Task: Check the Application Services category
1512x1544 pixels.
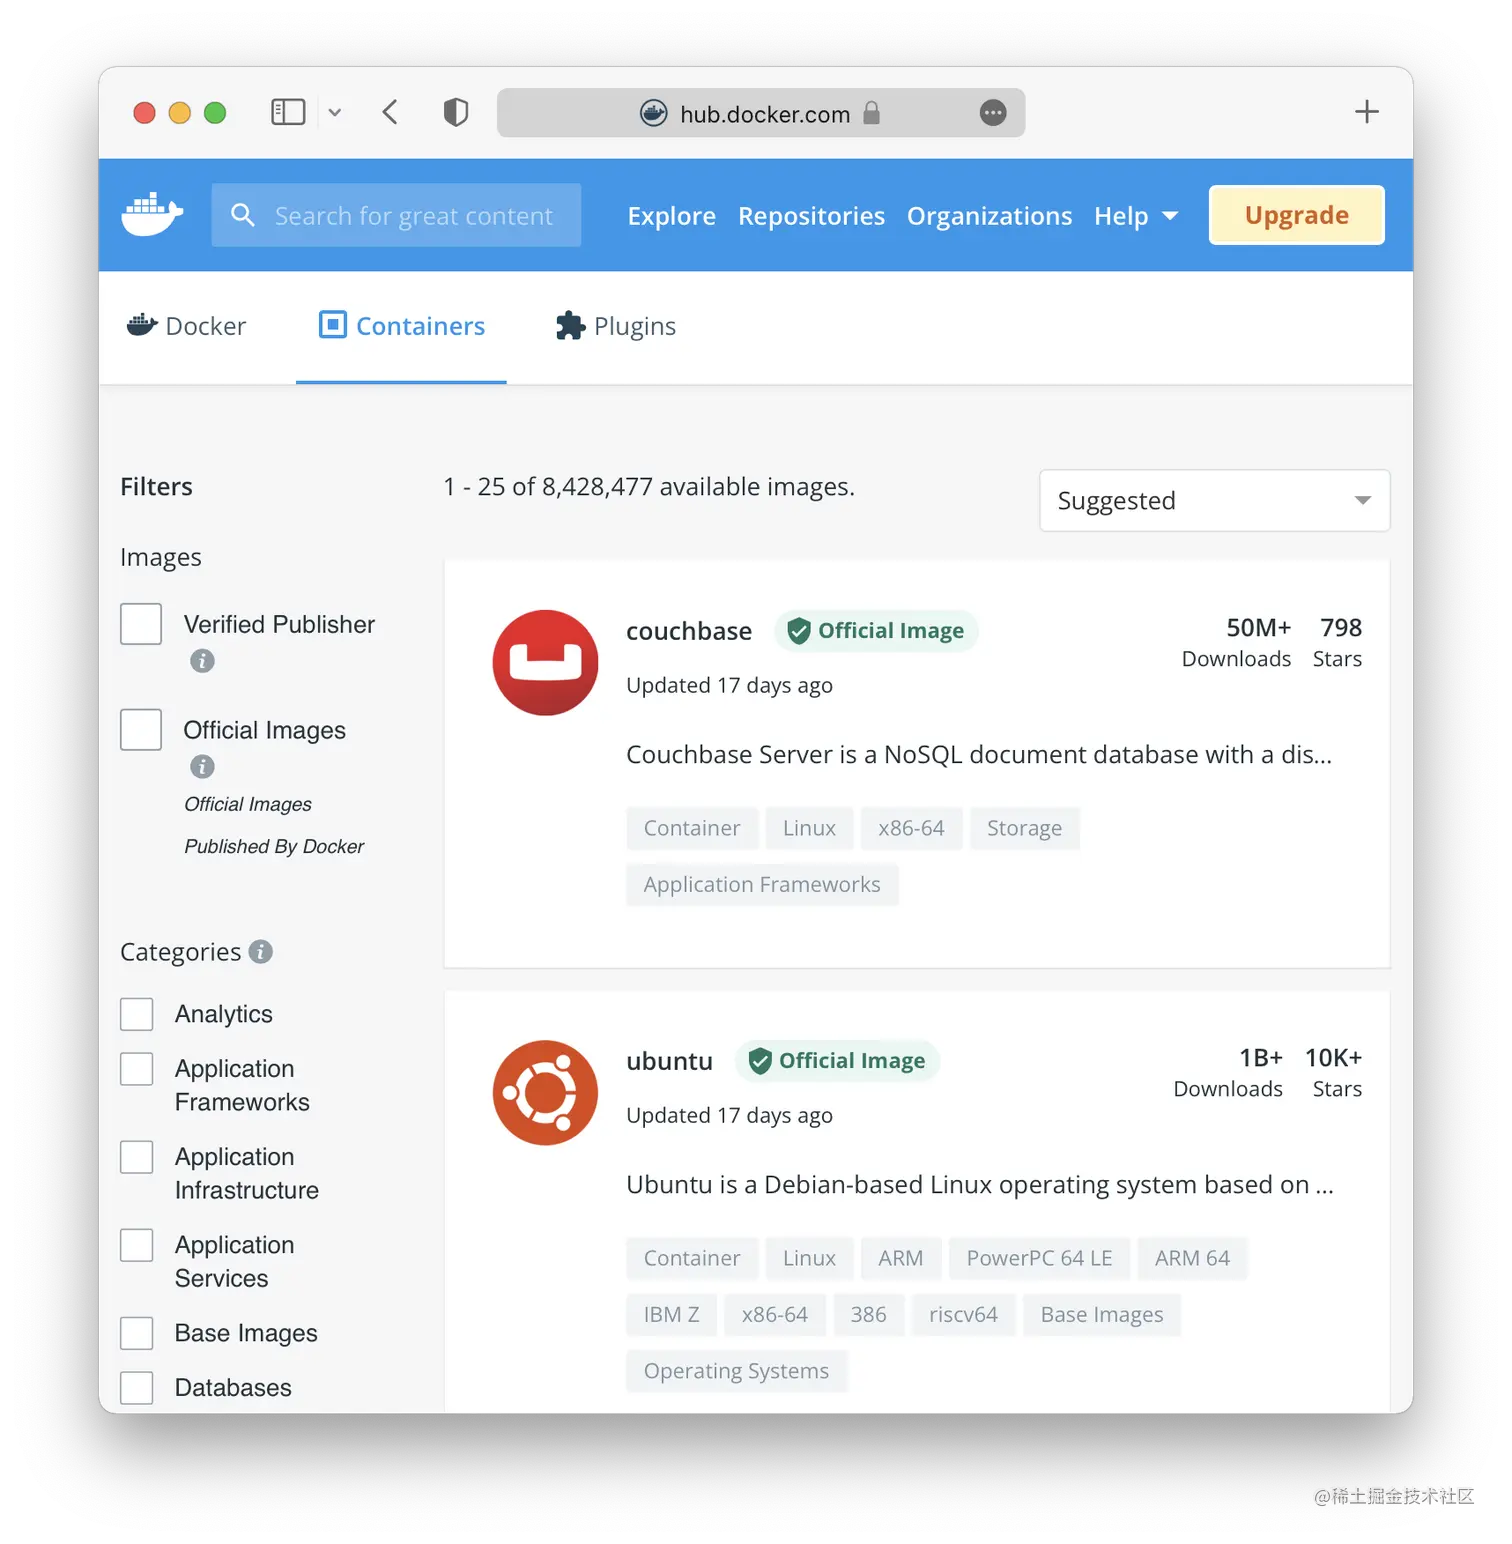Action: [137, 1245]
